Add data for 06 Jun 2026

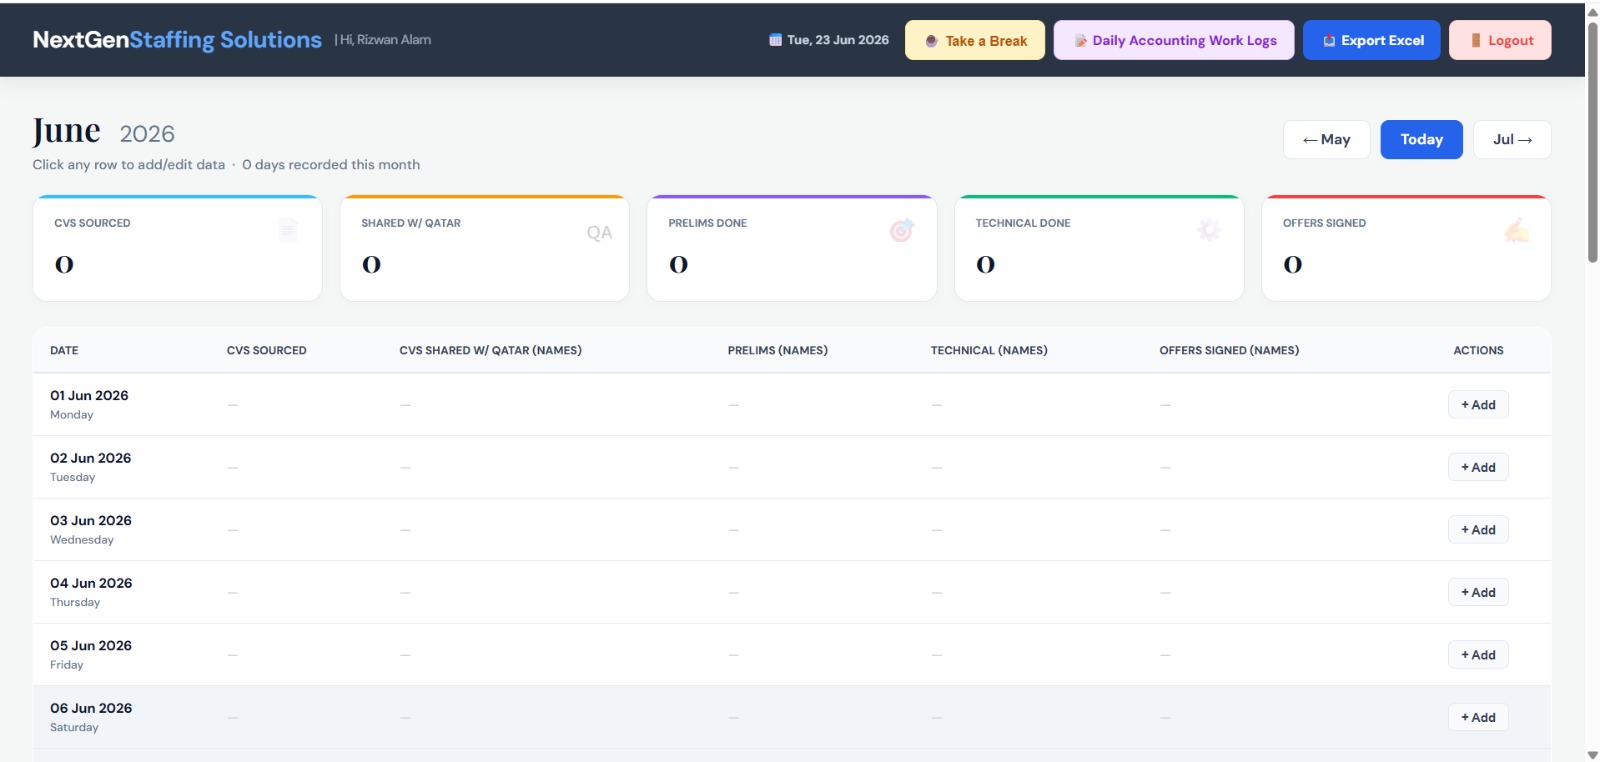tap(1478, 717)
